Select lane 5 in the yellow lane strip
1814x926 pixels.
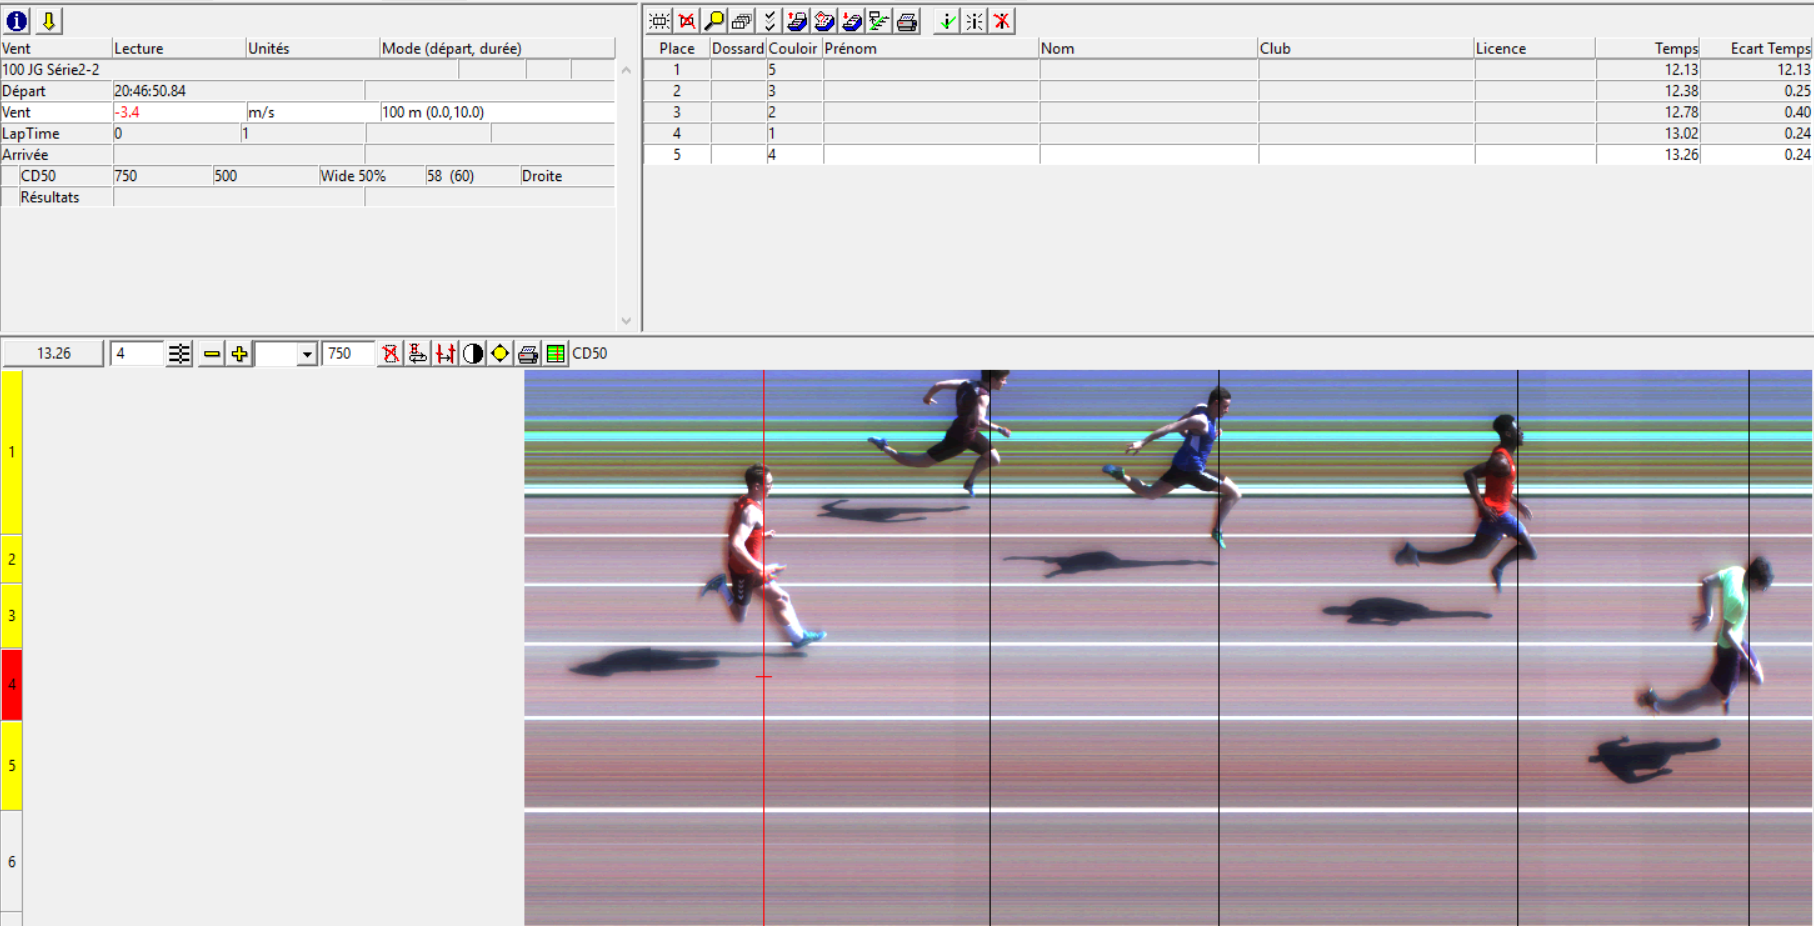coord(11,766)
